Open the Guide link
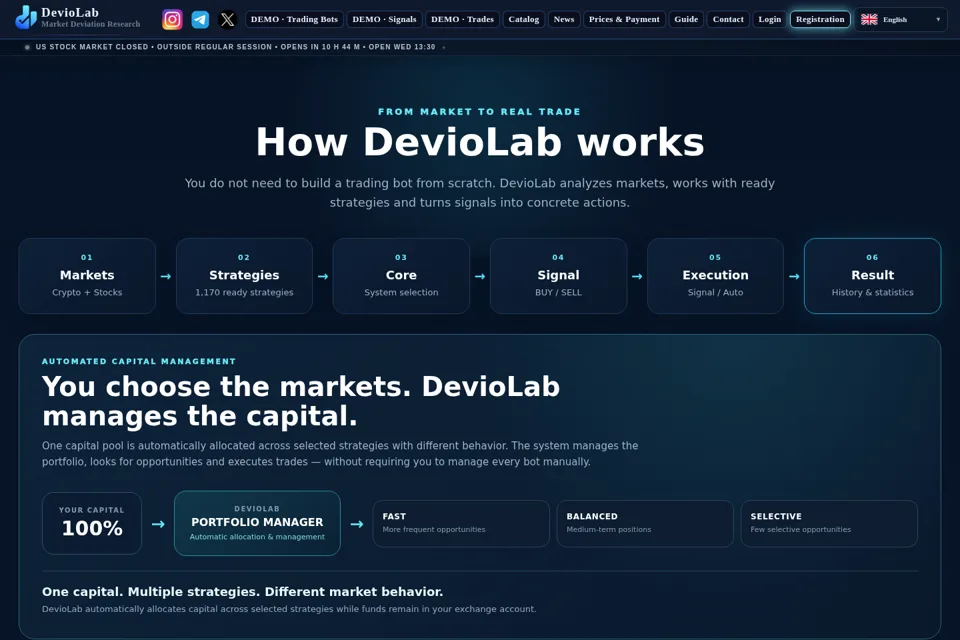This screenshot has height=640, width=960. (x=686, y=20)
